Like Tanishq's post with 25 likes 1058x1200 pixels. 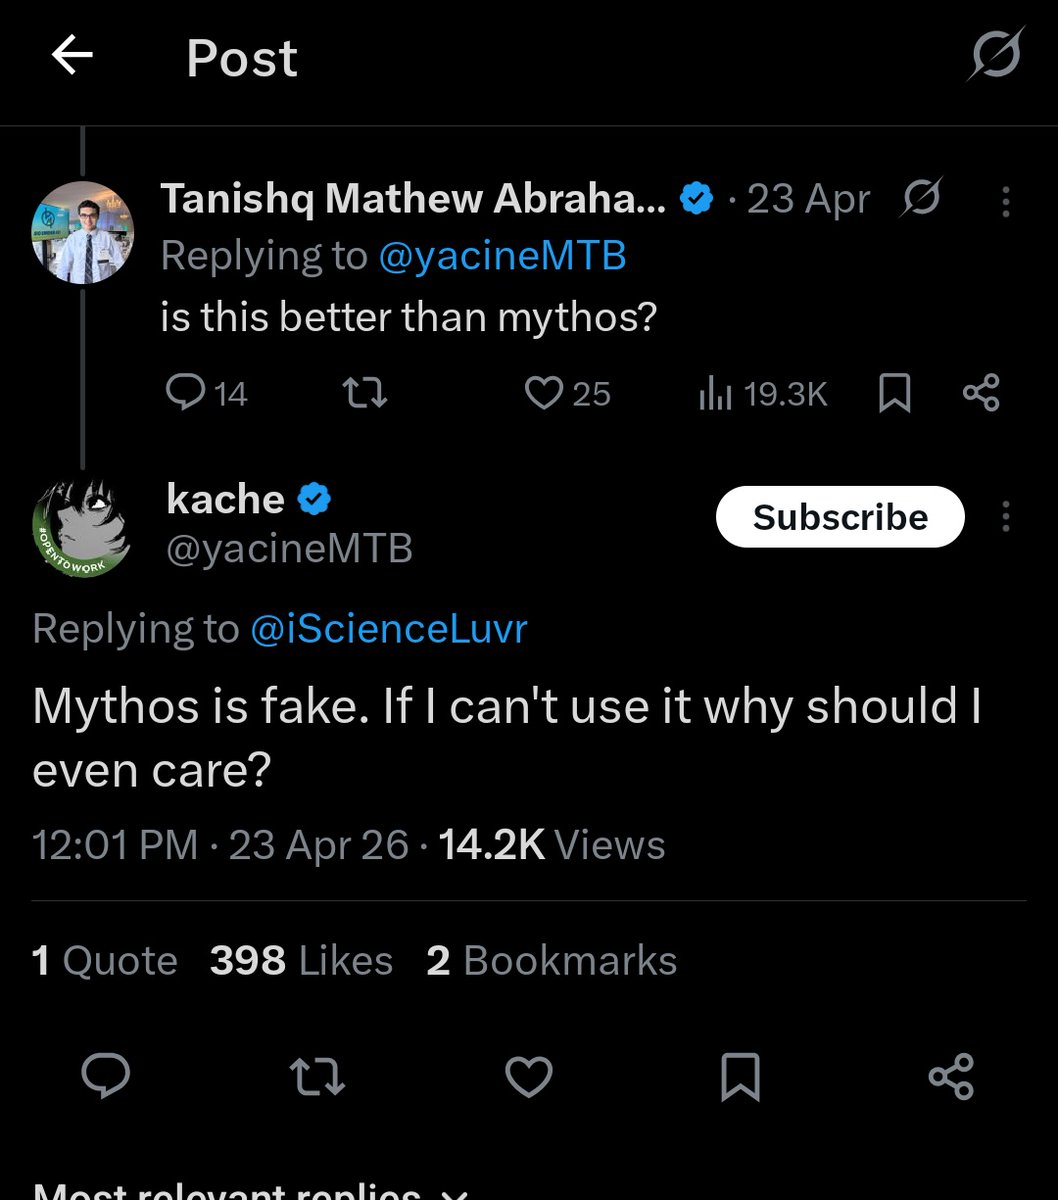coord(567,393)
